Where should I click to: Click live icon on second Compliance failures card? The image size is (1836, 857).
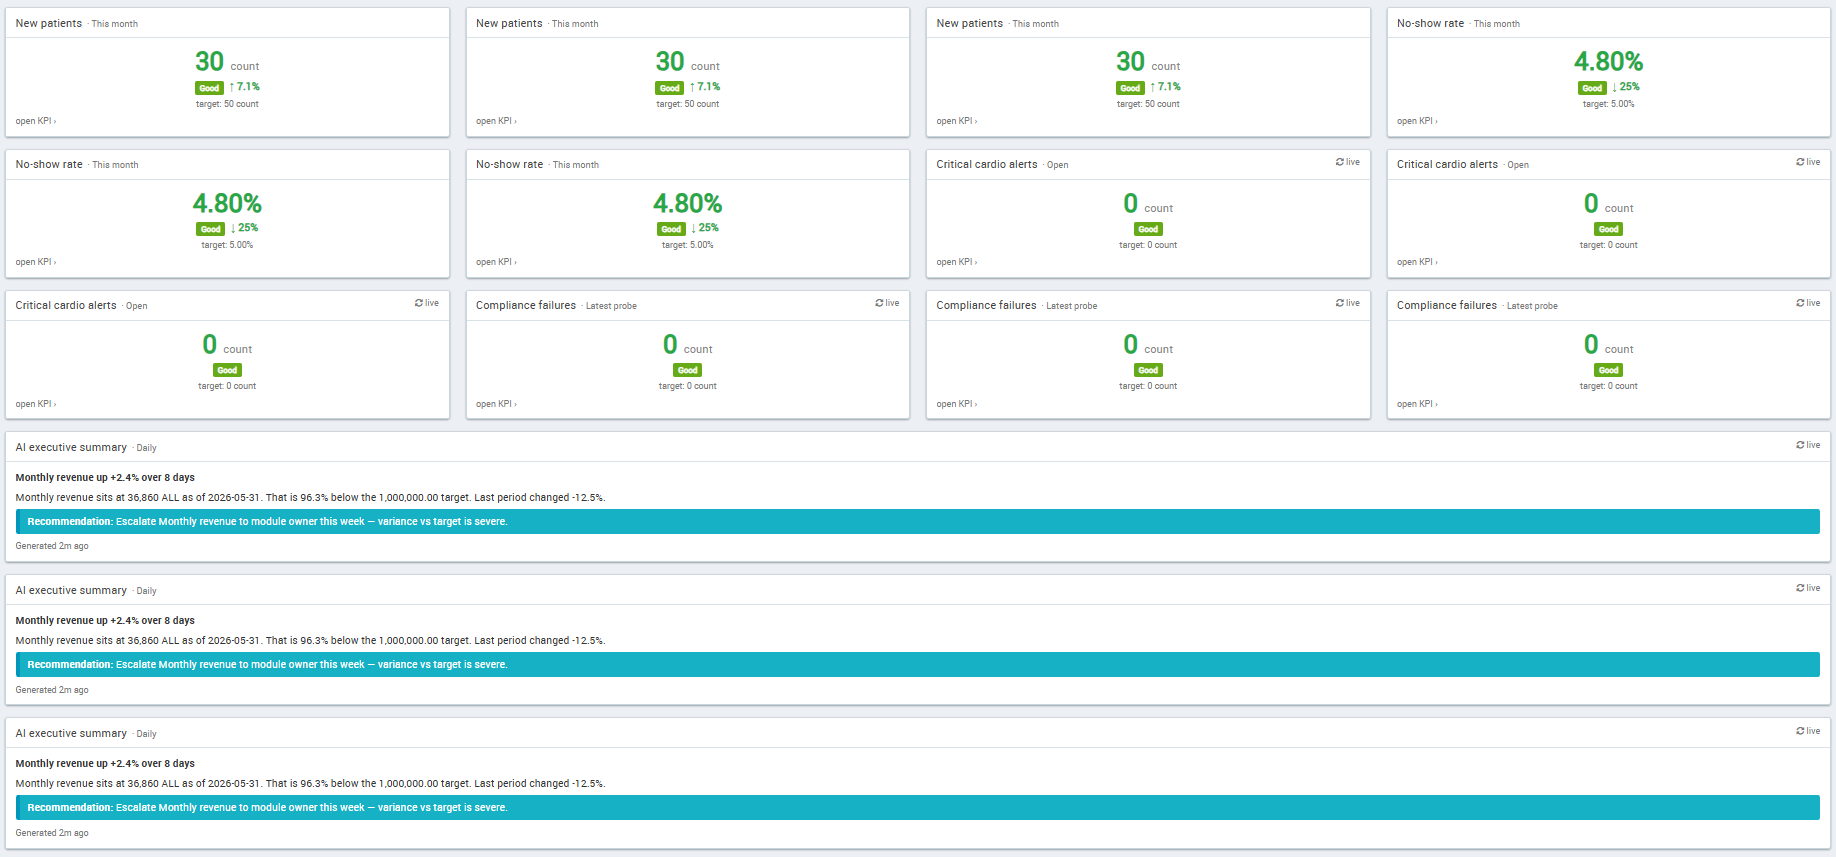pyautogui.click(x=1347, y=303)
